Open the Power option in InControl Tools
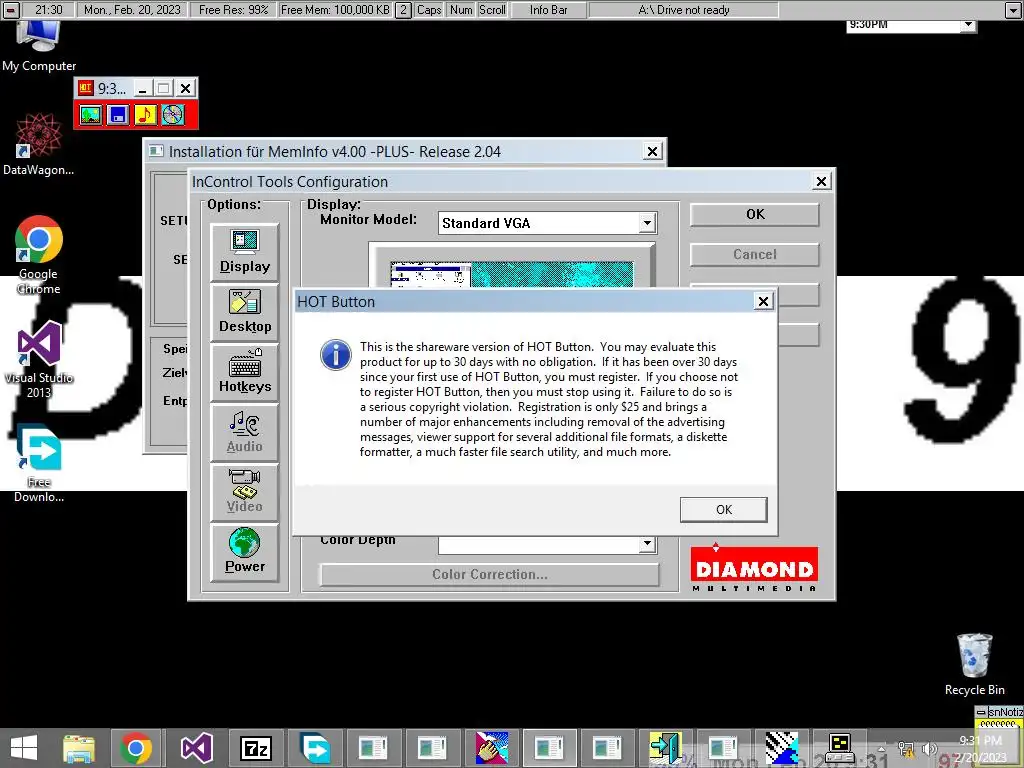This screenshot has height=768, width=1024. [245, 553]
